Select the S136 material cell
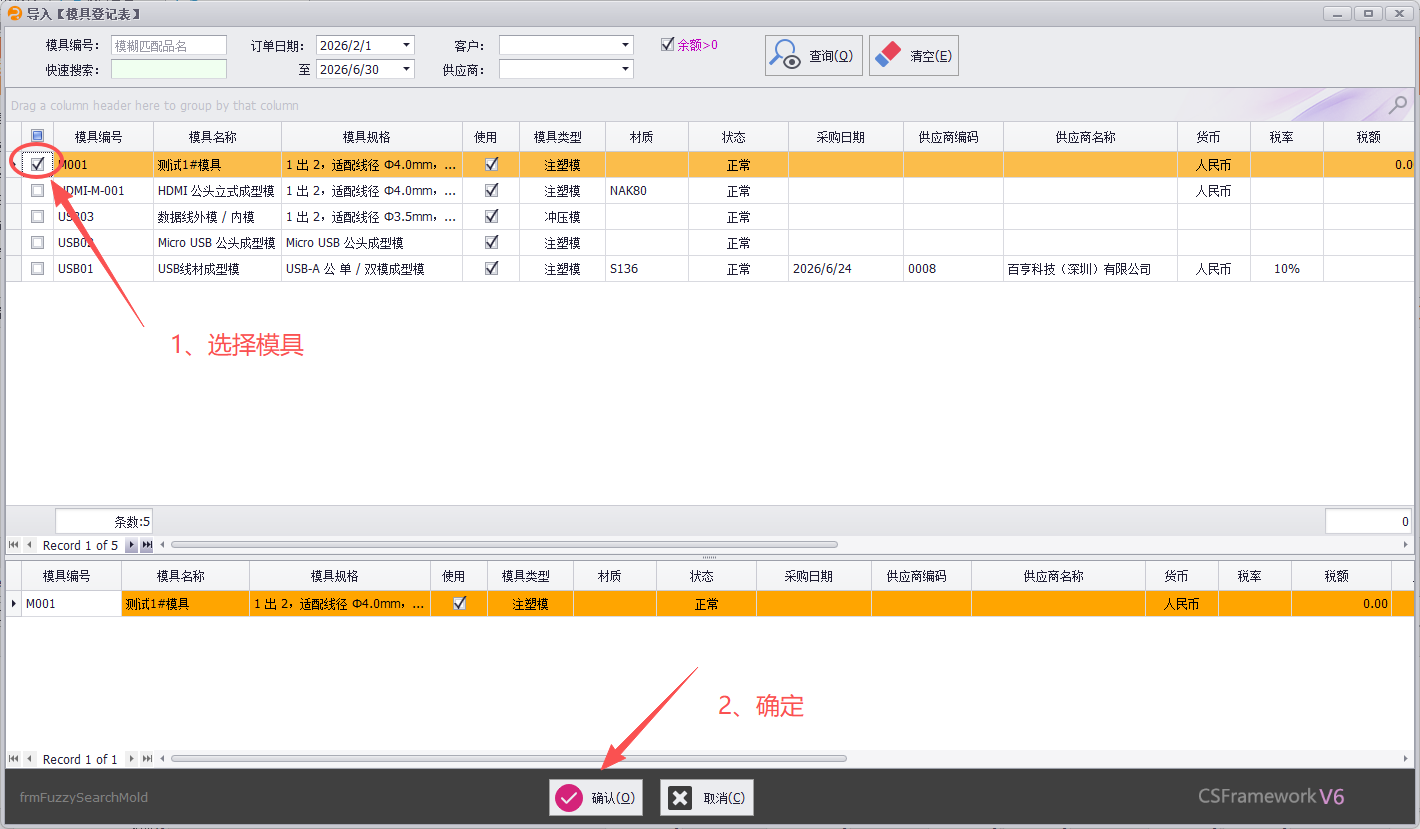This screenshot has height=829, width=1420. pyautogui.click(x=647, y=268)
